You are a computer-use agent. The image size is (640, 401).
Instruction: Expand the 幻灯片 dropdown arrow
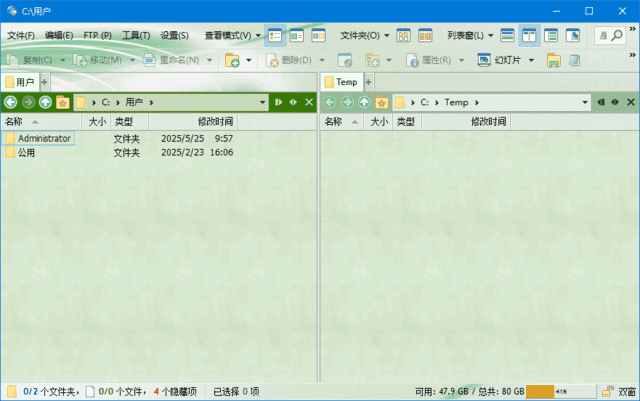point(531,60)
